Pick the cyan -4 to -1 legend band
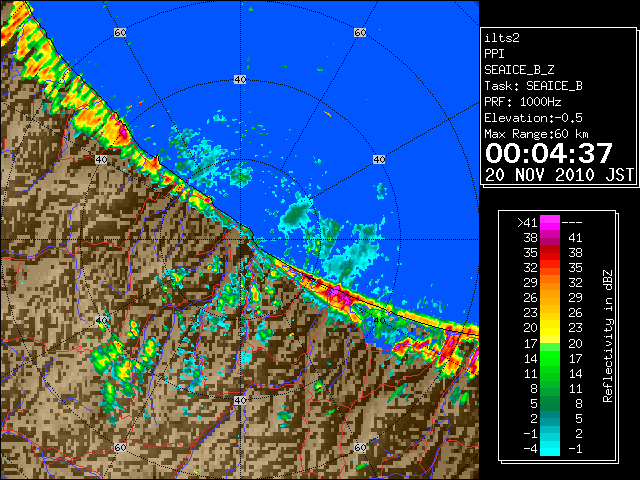Screen dimensions: 640x480 (550, 448)
